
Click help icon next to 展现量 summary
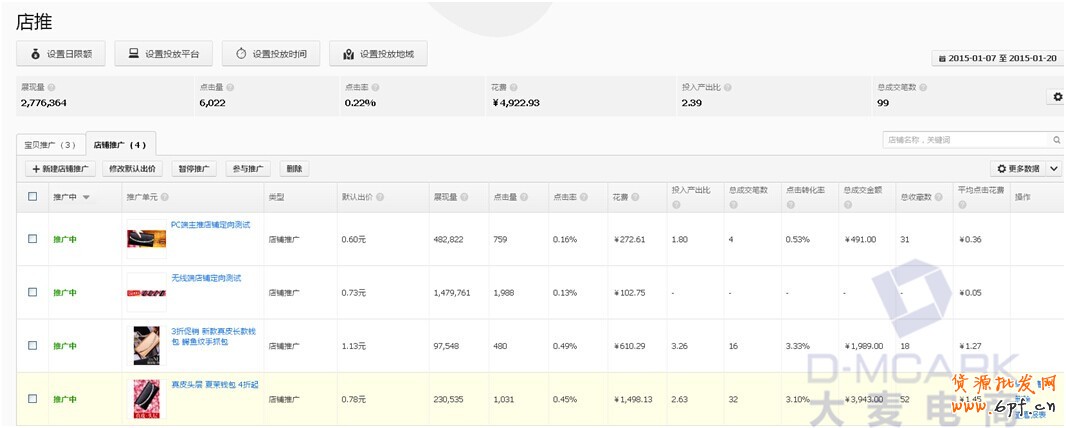51,88
